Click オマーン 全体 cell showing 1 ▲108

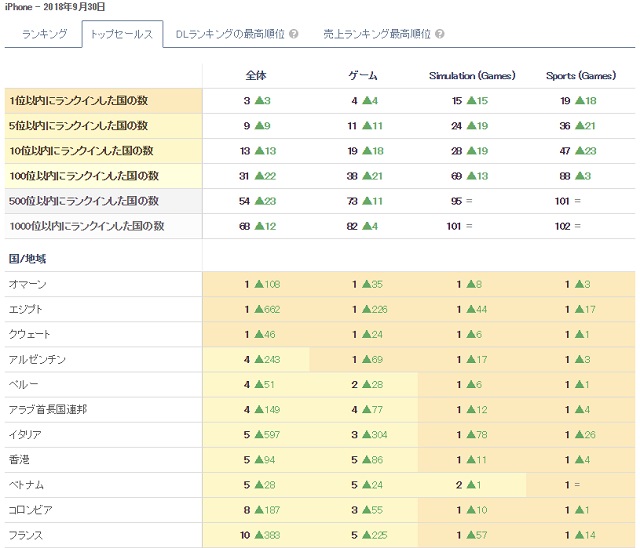[x=256, y=284]
